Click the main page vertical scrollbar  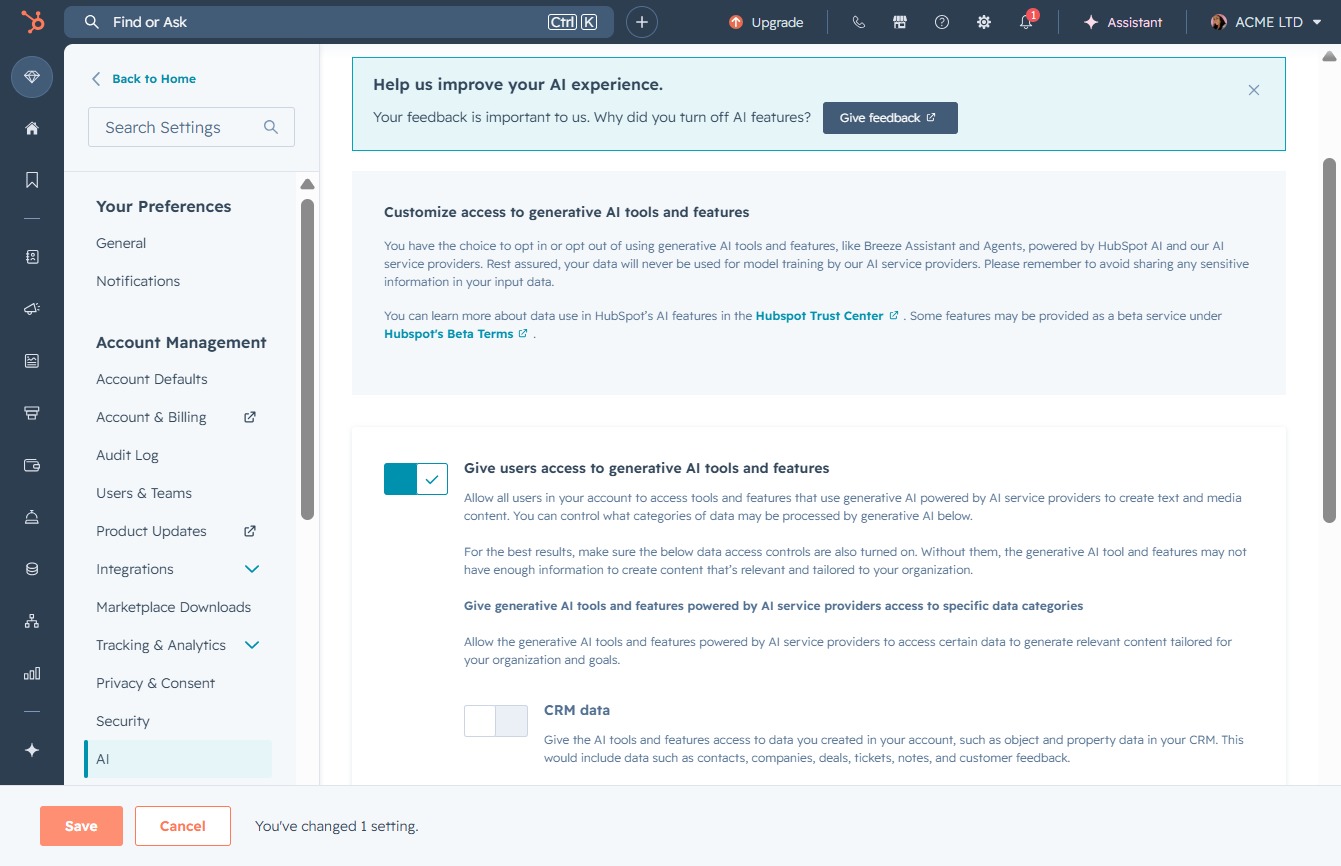coord(1329,340)
